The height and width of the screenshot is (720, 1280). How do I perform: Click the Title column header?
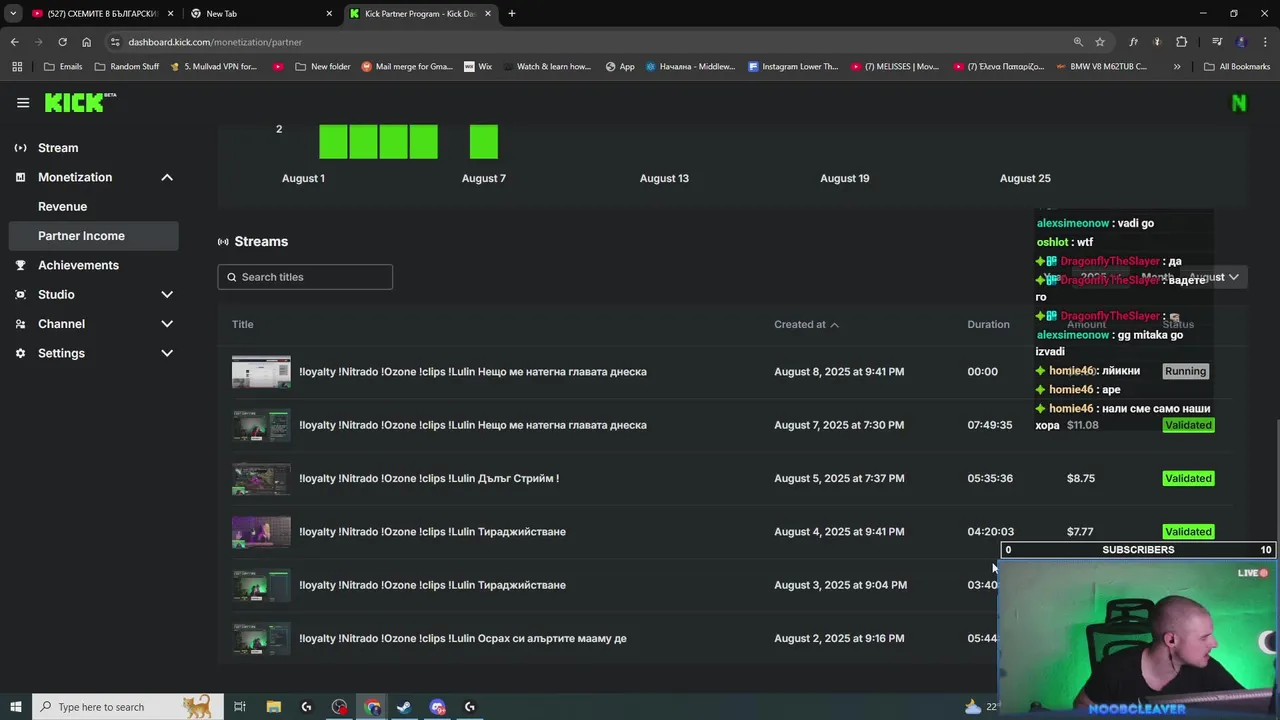[243, 324]
